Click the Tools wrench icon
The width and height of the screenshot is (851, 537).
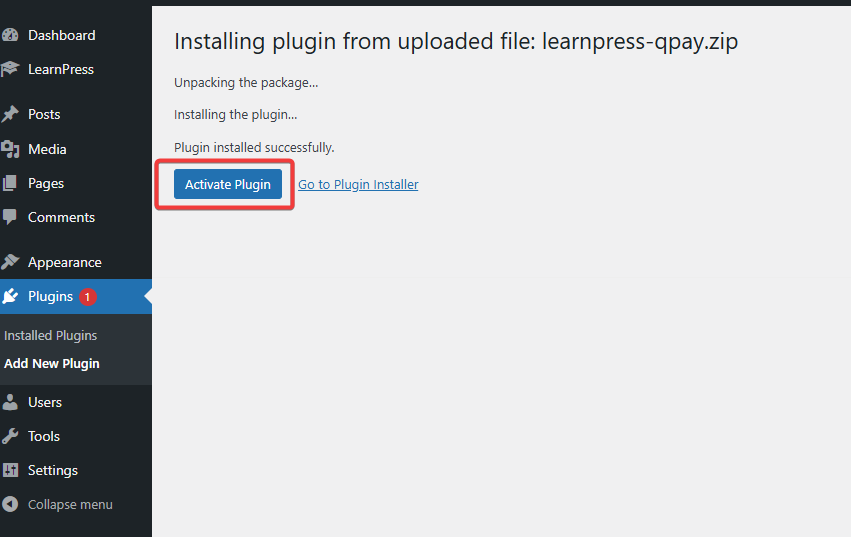(10, 436)
